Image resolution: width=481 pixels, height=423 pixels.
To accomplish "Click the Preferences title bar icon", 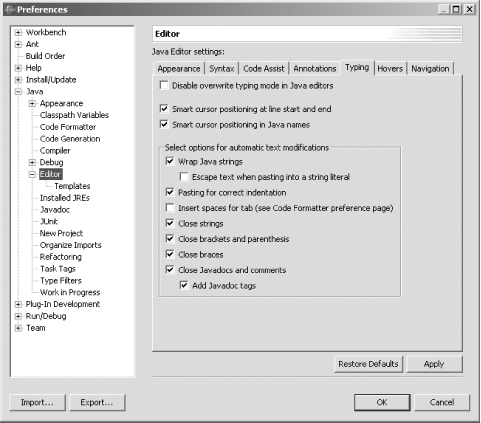I will coord(10,9).
